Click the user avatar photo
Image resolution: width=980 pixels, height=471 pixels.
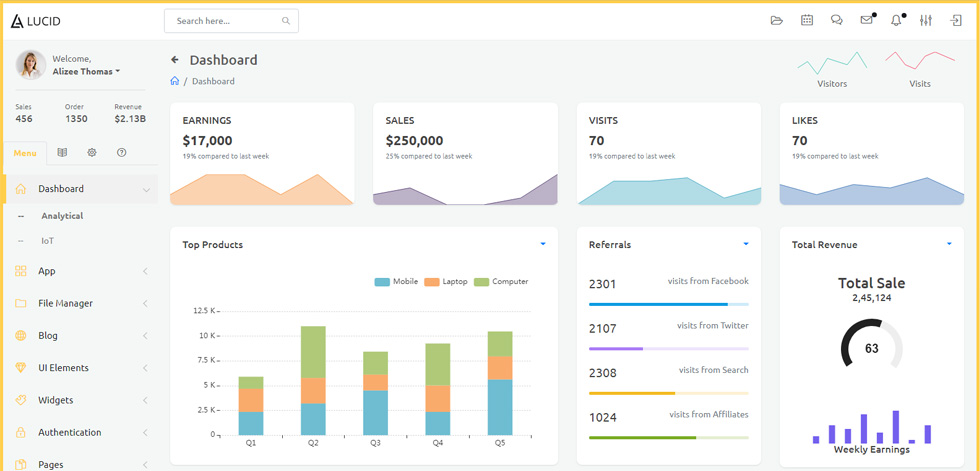pyautogui.click(x=31, y=65)
